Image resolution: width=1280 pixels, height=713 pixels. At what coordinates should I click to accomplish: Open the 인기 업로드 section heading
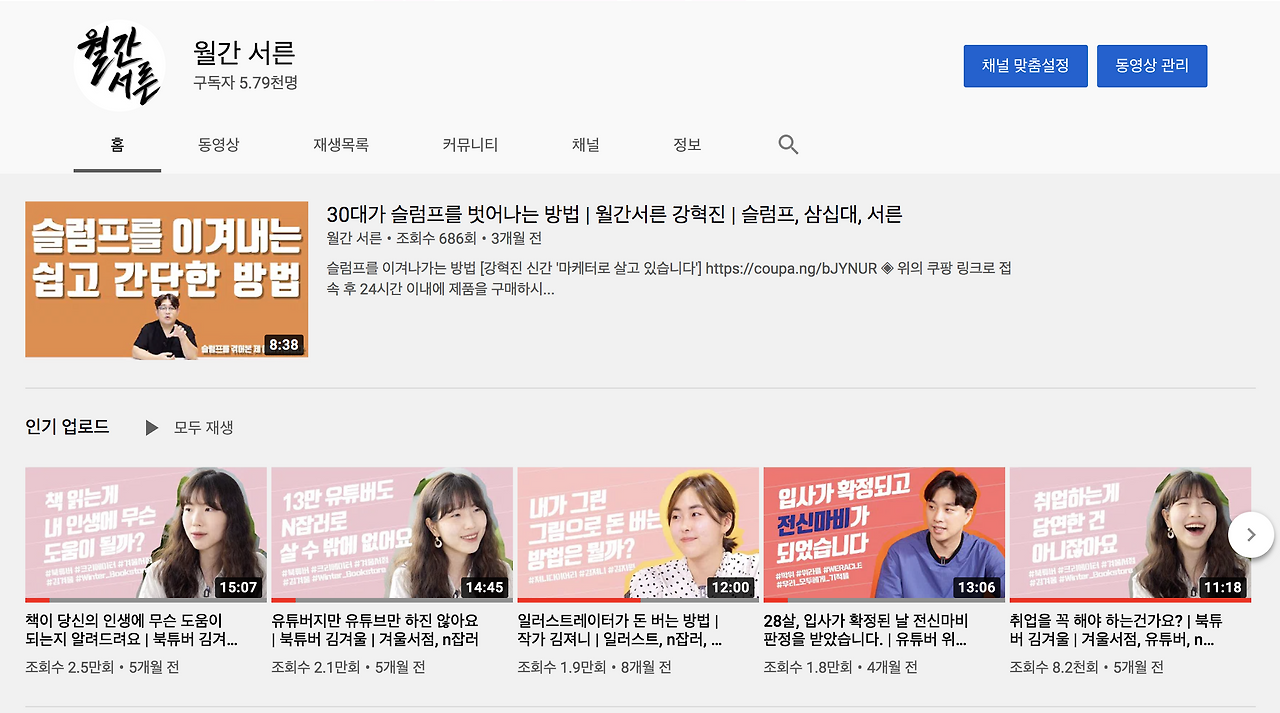click(67, 427)
